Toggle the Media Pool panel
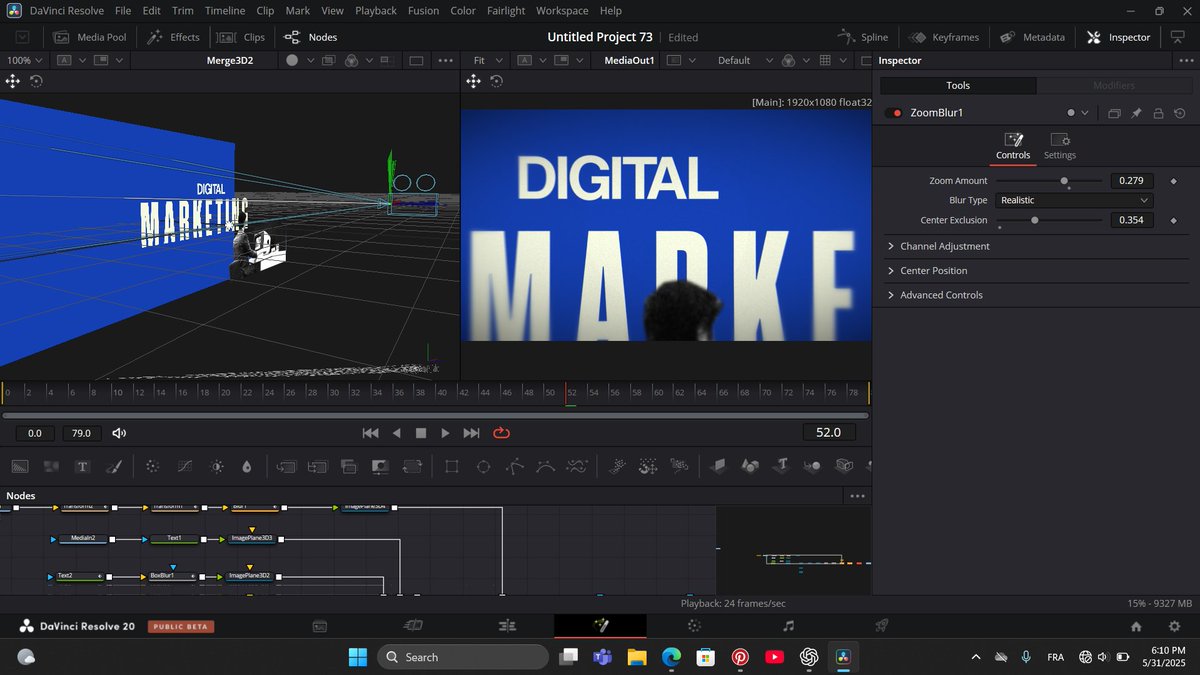This screenshot has width=1200, height=675. click(x=90, y=37)
